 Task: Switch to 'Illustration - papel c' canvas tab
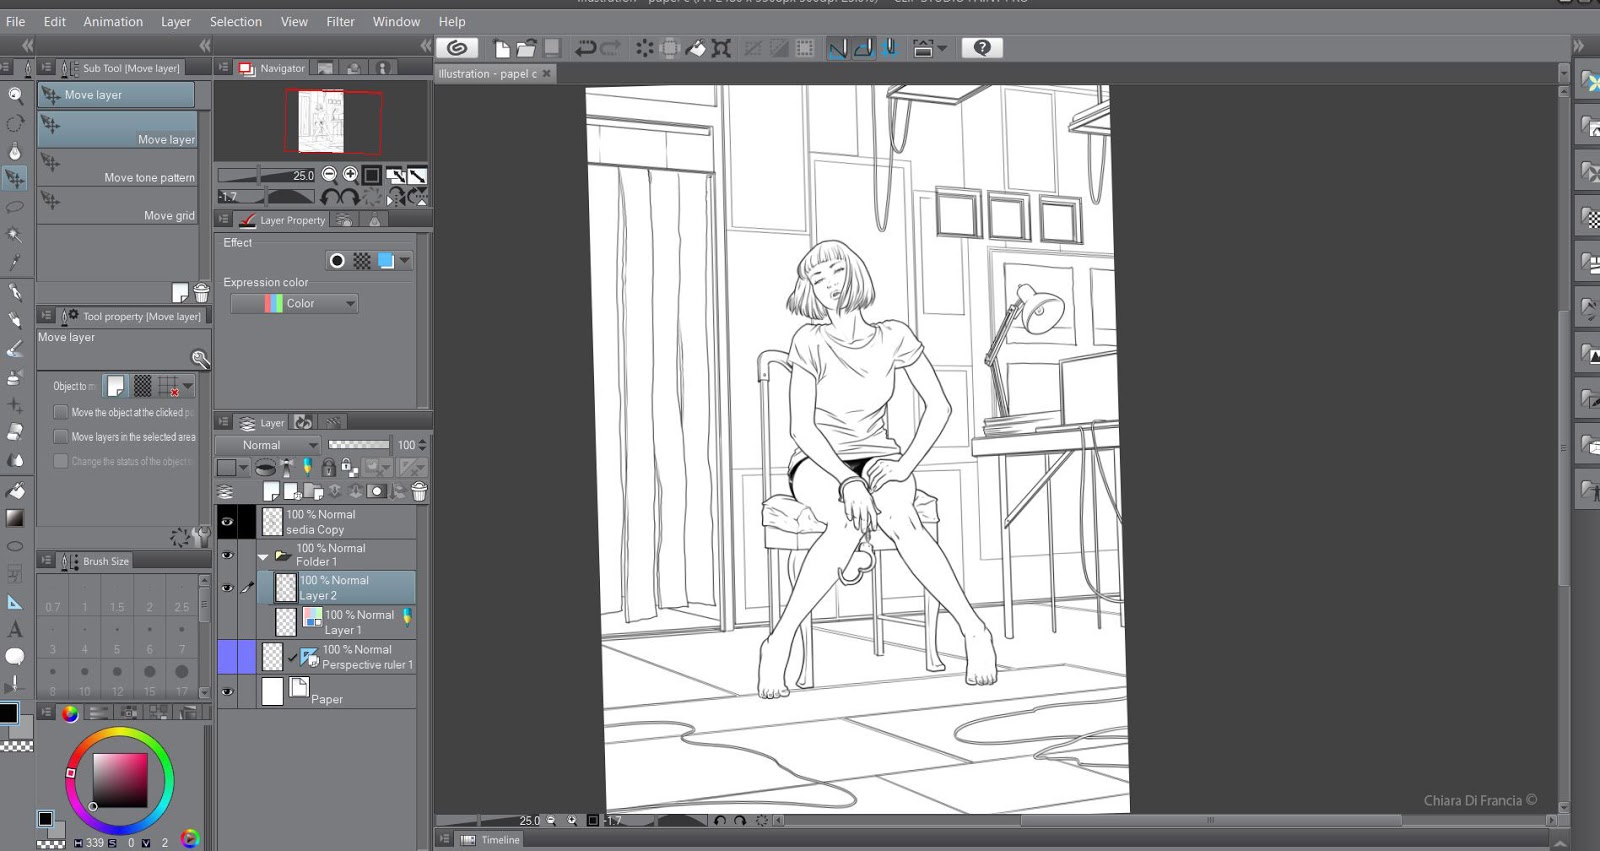coord(488,74)
